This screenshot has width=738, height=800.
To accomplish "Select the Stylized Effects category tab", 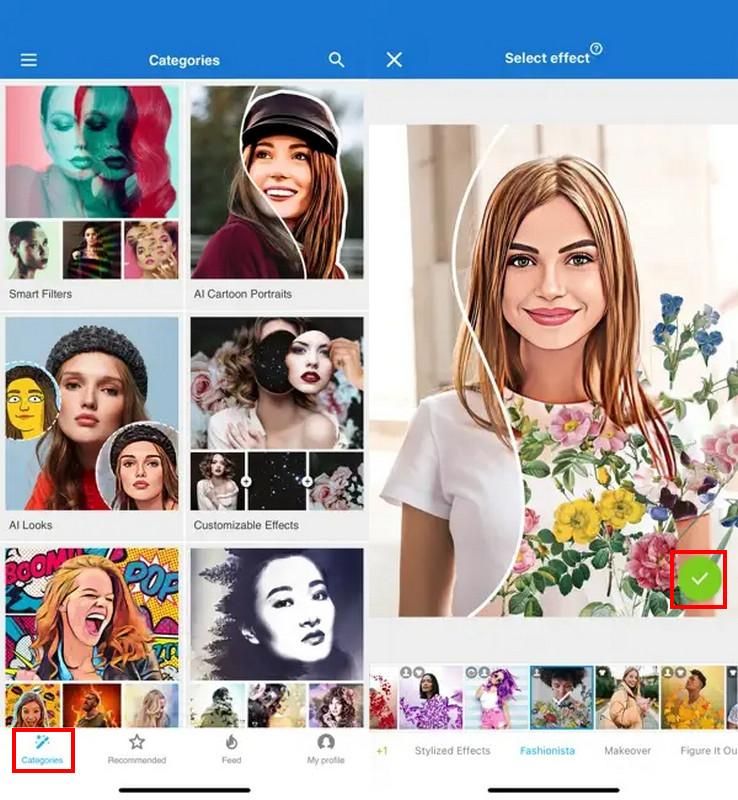I will point(452,751).
